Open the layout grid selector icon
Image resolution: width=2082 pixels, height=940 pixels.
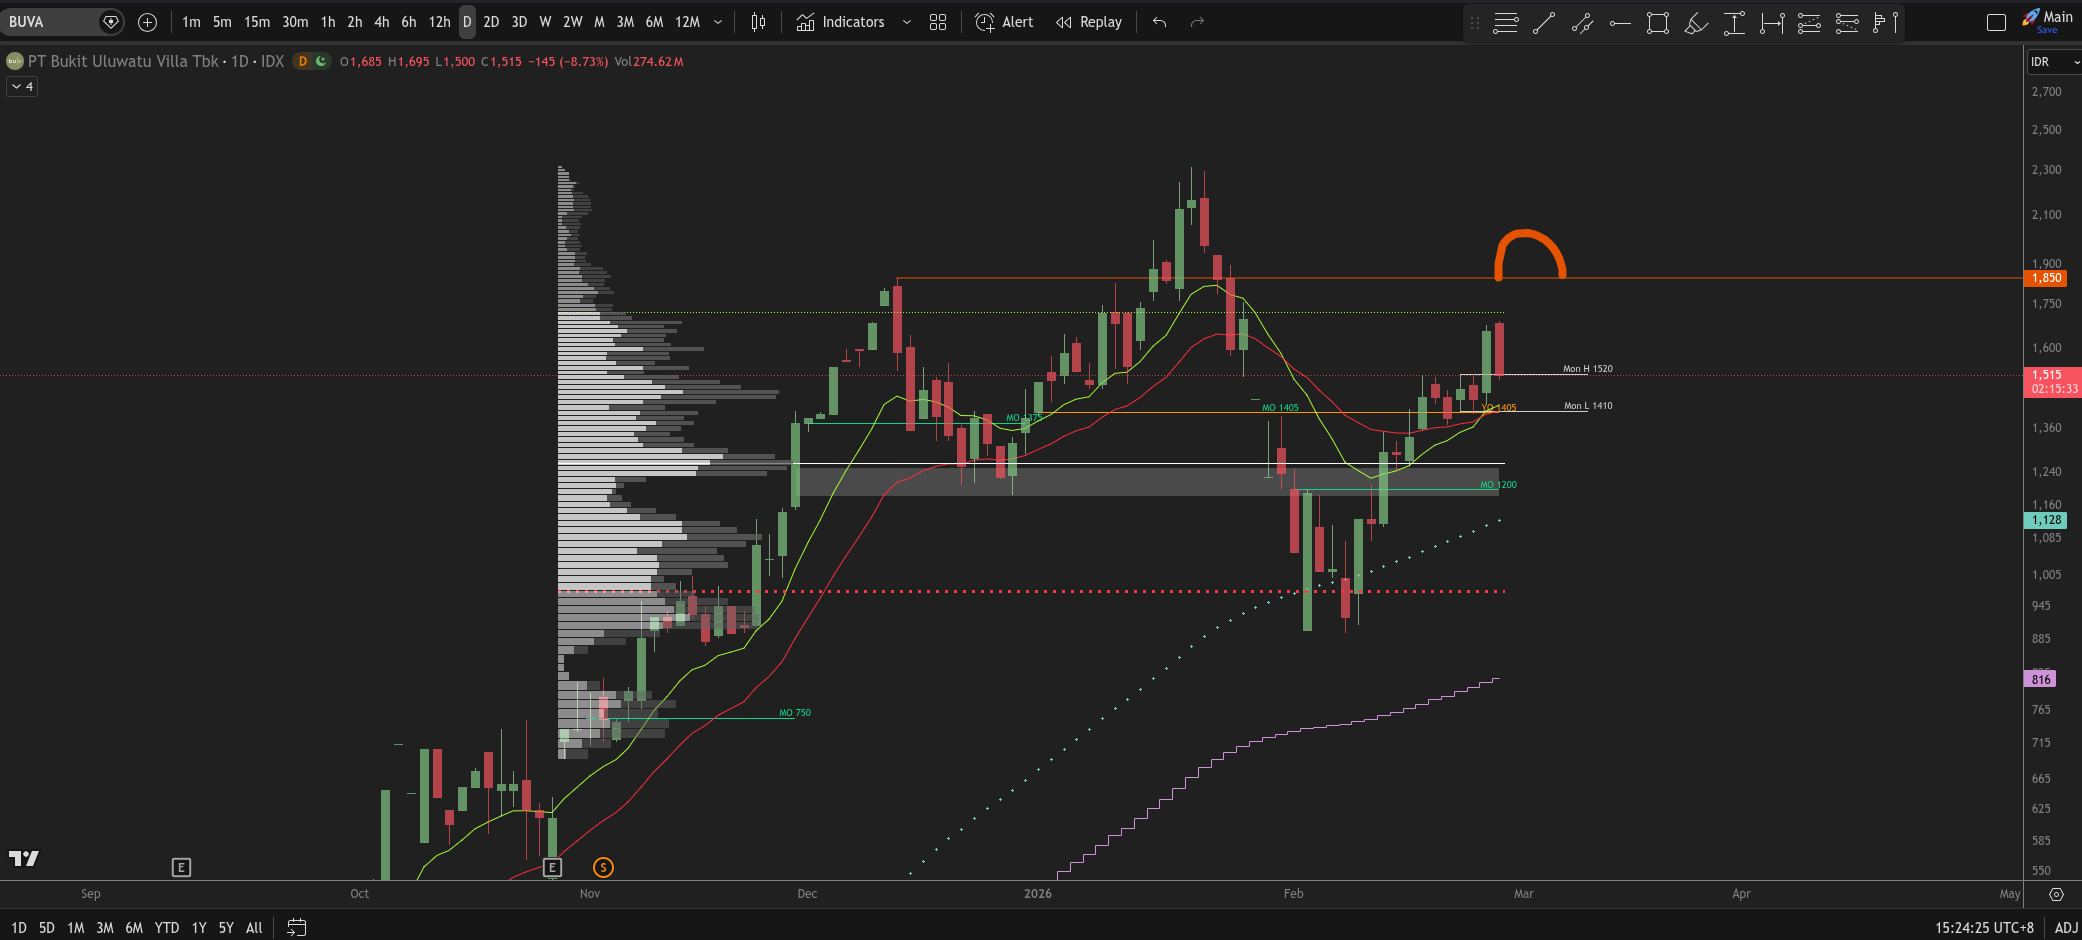(x=938, y=22)
